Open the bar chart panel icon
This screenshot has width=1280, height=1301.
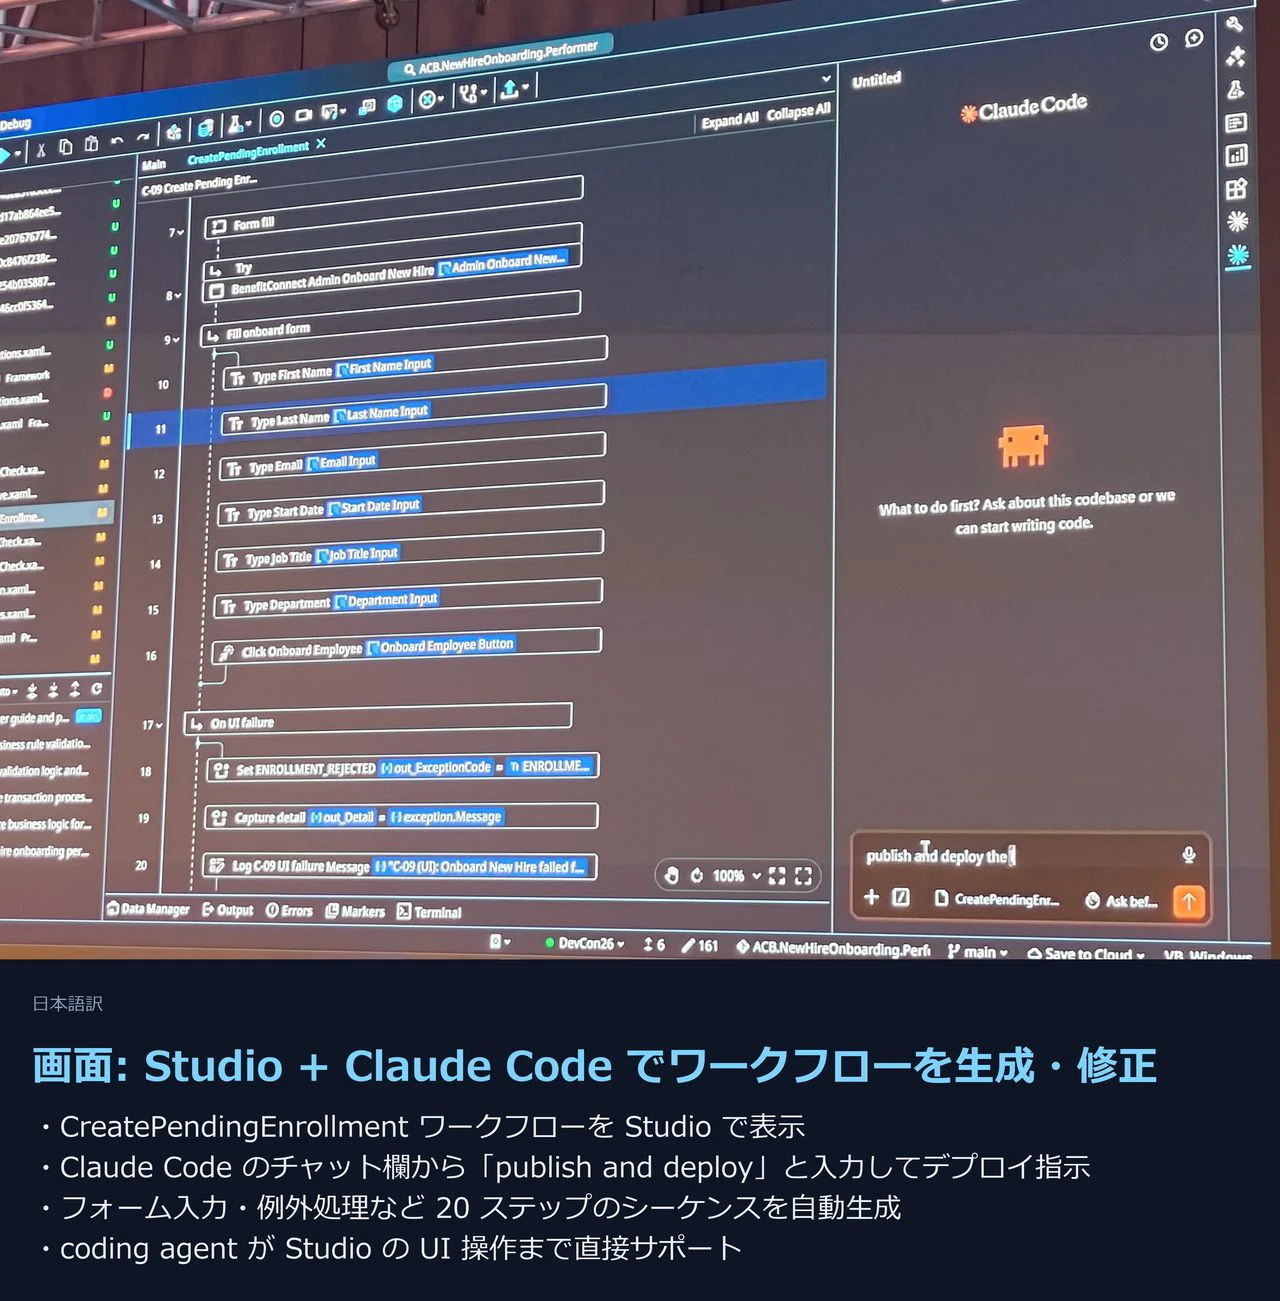(x=1237, y=155)
